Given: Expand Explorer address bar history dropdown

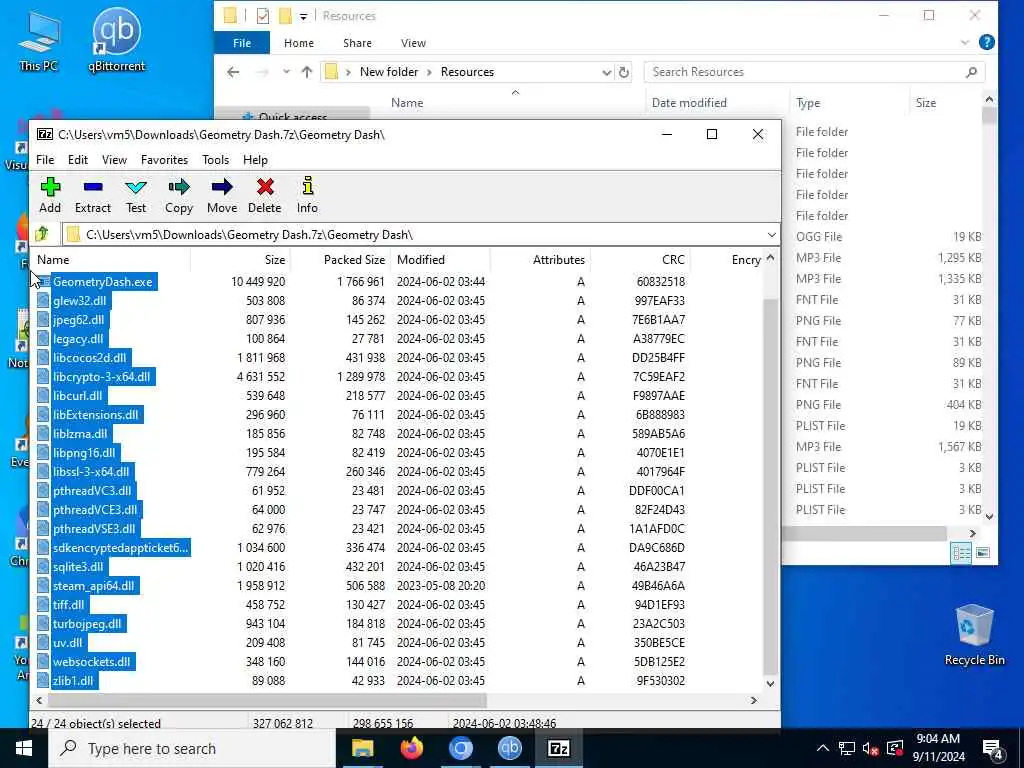Looking at the screenshot, I should click(607, 72).
